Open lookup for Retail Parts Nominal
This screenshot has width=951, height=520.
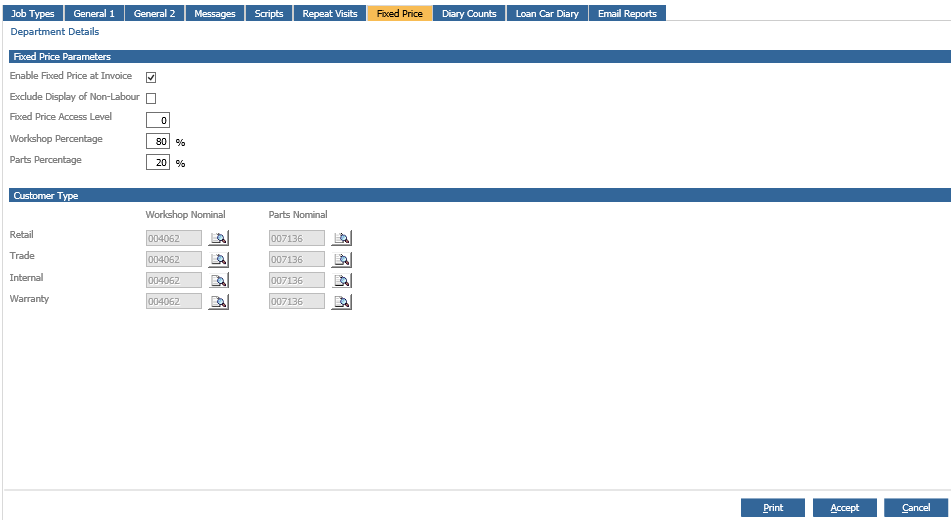point(342,238)
